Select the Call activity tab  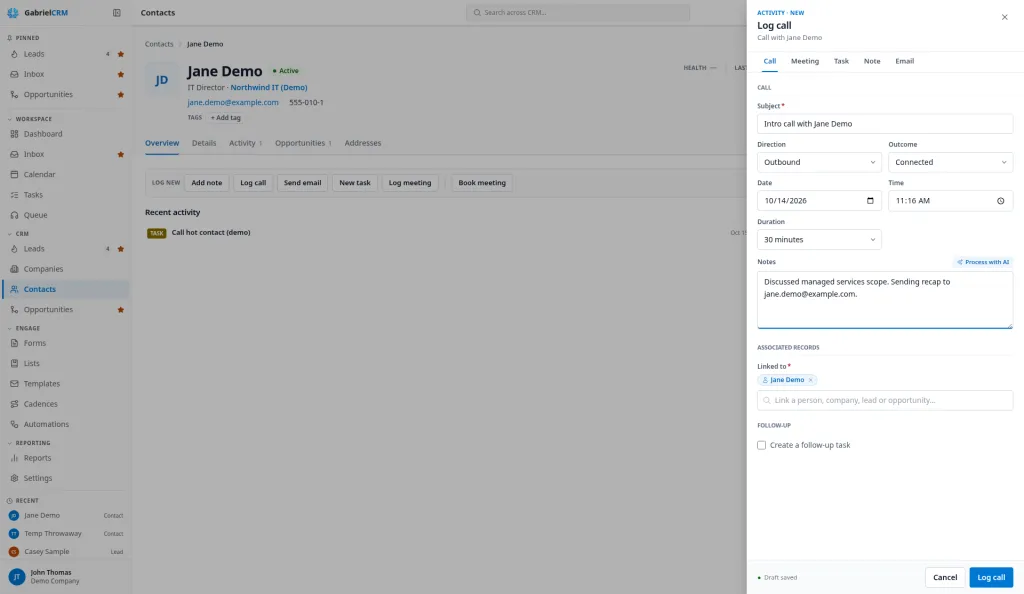click(x=770, y=61)
